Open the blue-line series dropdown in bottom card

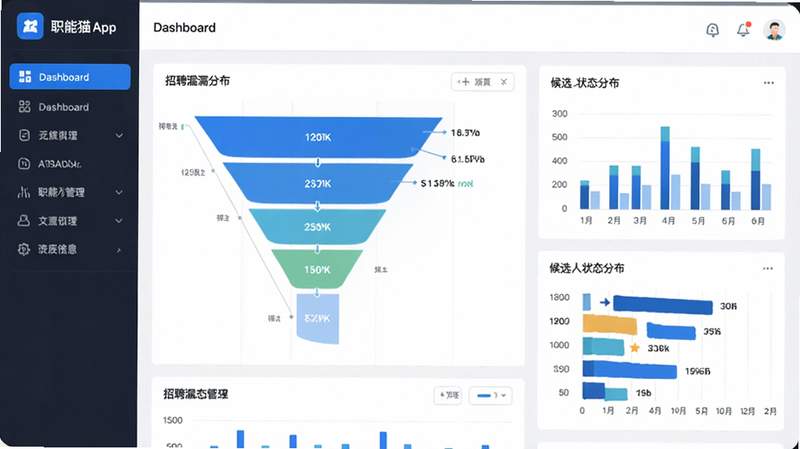click(x=491, y=396)
